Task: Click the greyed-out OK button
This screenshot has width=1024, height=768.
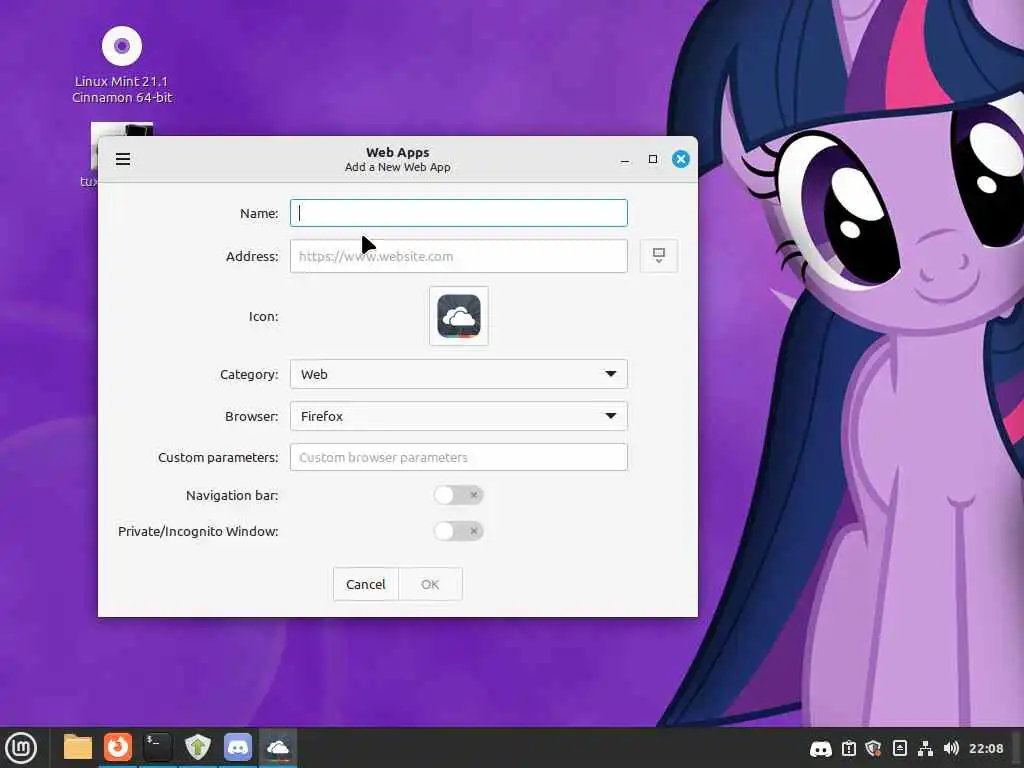Action: click(x=430, y=584)
